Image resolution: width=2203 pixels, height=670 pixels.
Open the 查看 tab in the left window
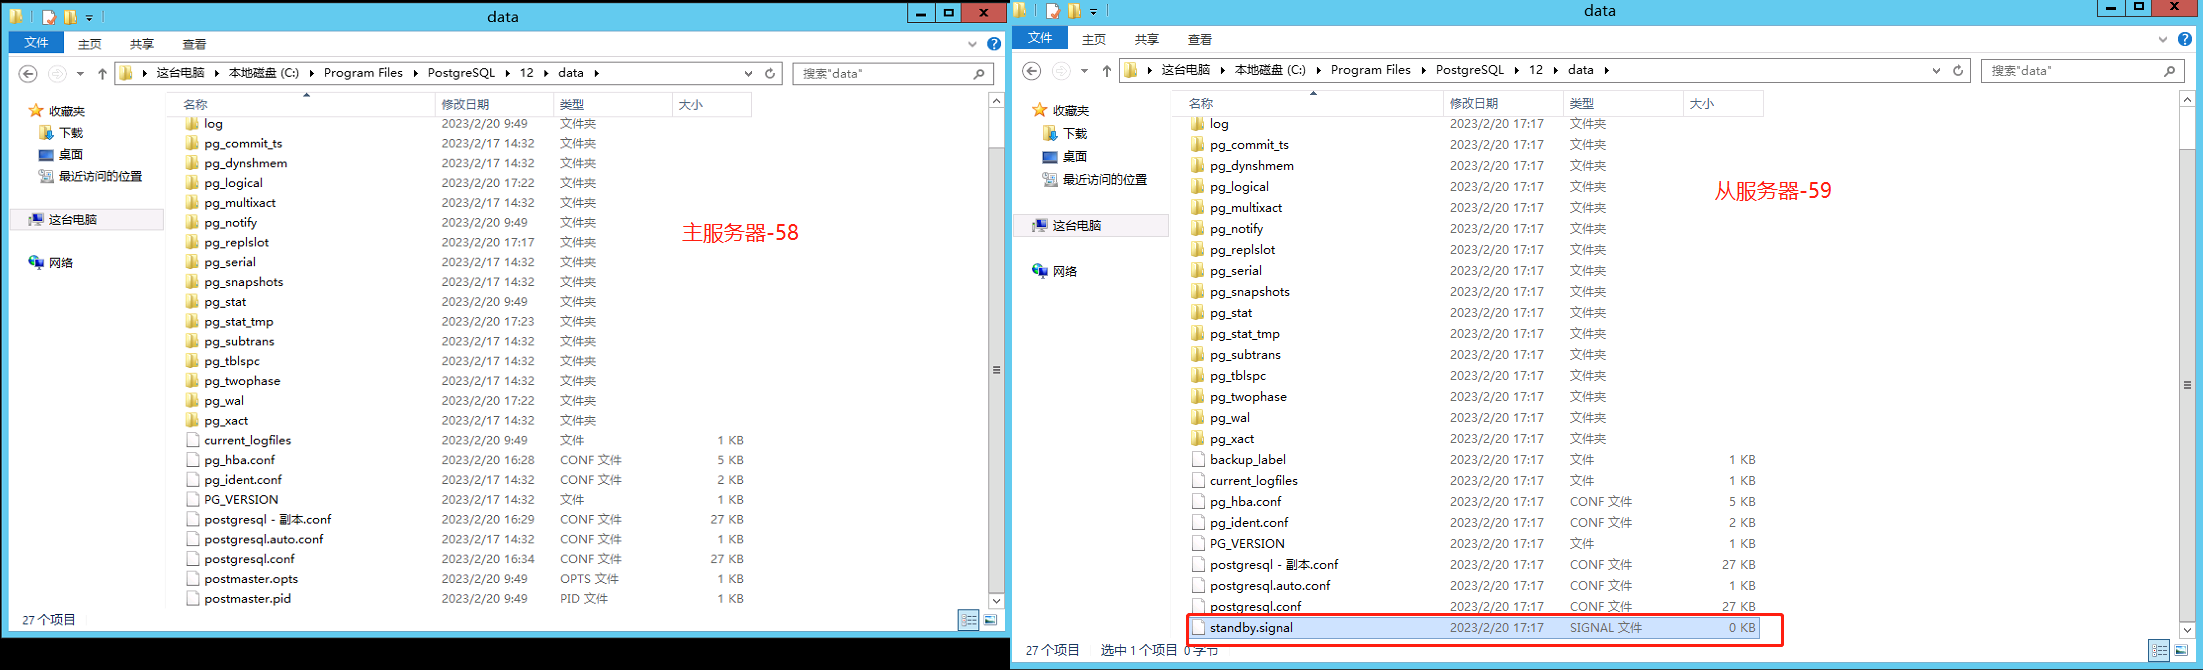click(194, 44)
